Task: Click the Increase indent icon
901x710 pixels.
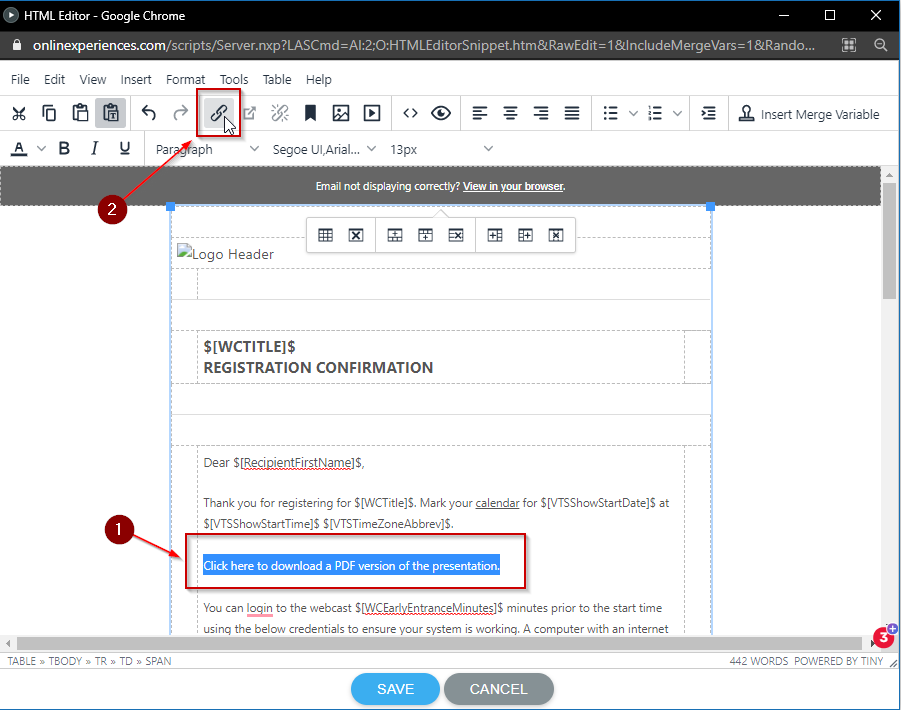Action: point(709,113)
